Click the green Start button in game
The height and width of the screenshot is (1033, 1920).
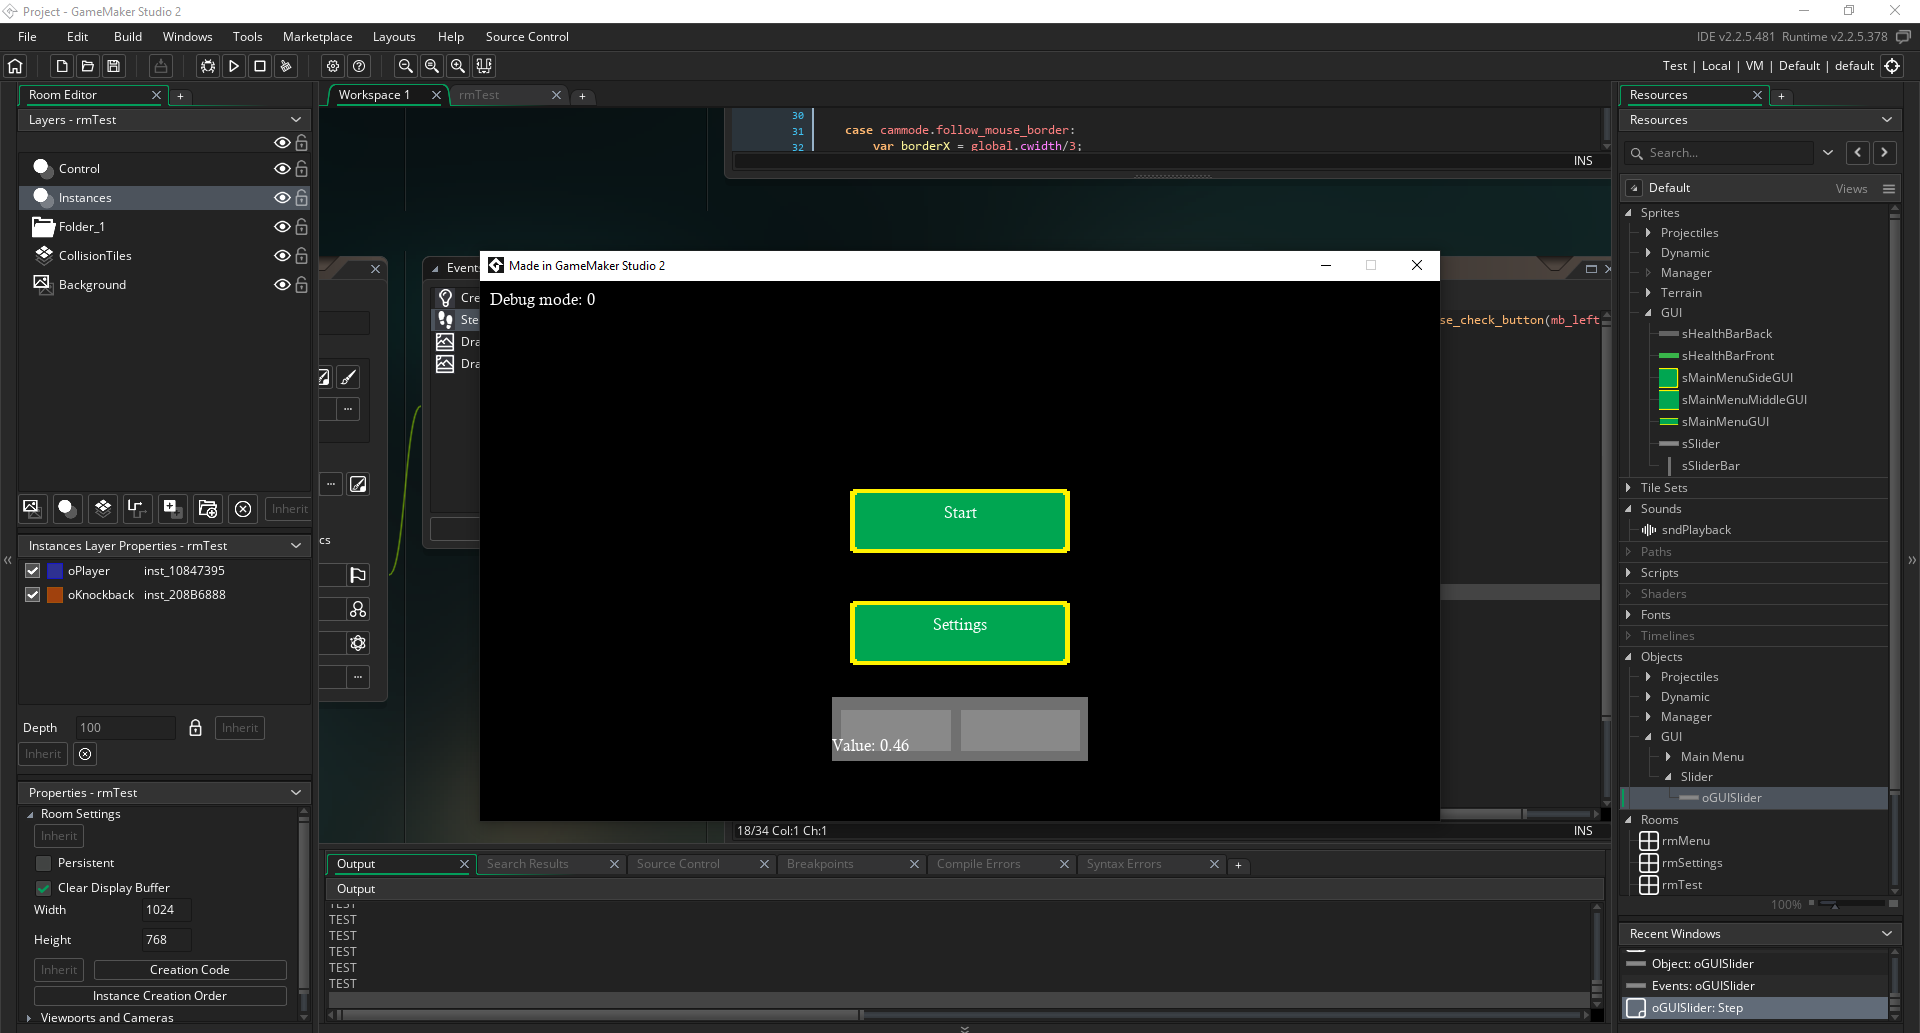(959, 520)
